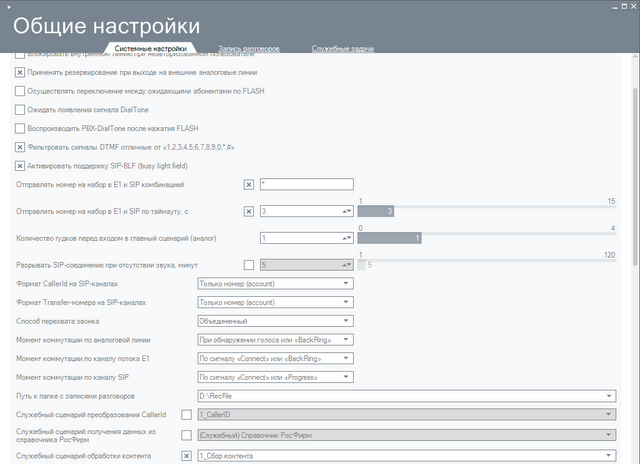The width and height of the screenshot is (640, 464).
Task: Enable «Воспроизводить PBX-DialTone после нажатия FLASH»
Action: [x=20, y=128]
